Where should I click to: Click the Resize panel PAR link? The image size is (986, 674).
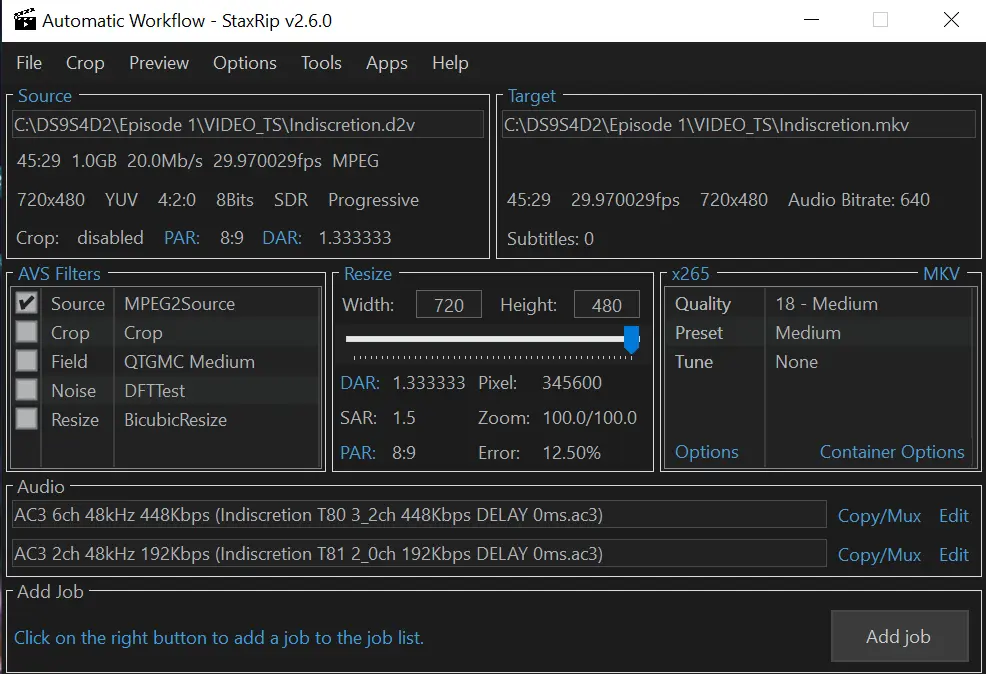point(358,453)
